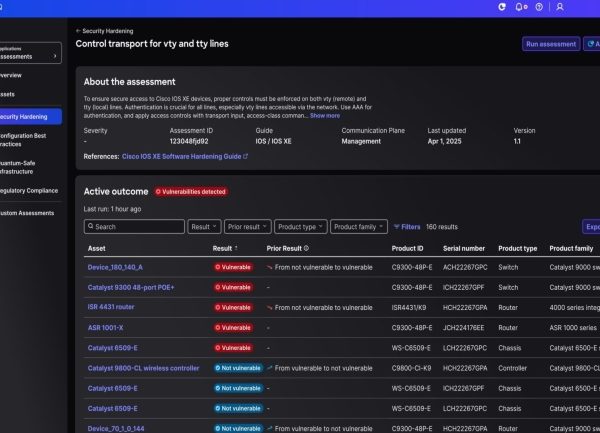Sort by the Result column arrow
The image size is (600, 433).
[237, 248]
